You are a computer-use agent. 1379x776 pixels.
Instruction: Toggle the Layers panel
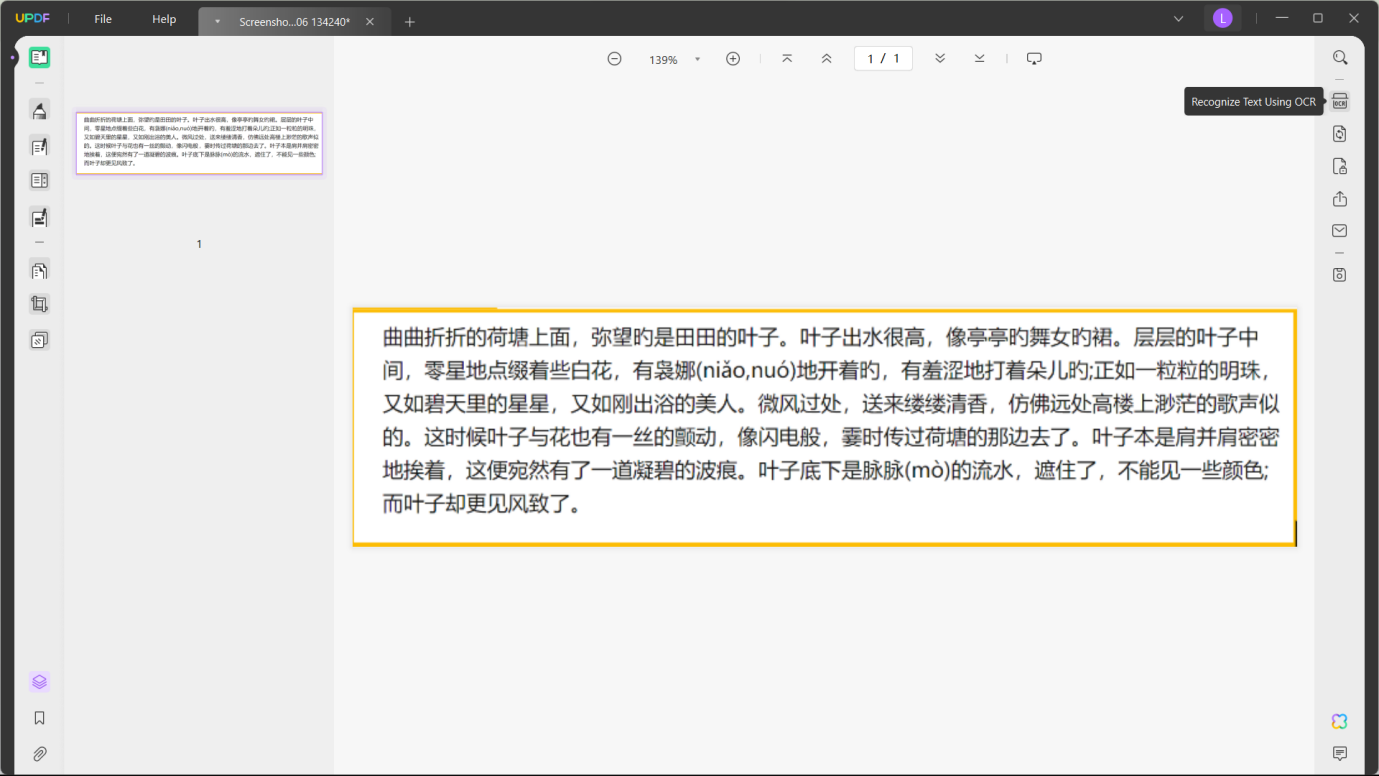(38, 681)
